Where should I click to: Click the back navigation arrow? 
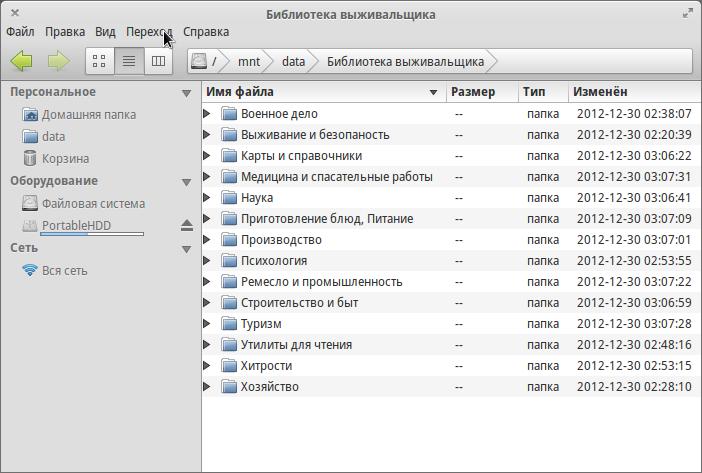coord(22,61)
